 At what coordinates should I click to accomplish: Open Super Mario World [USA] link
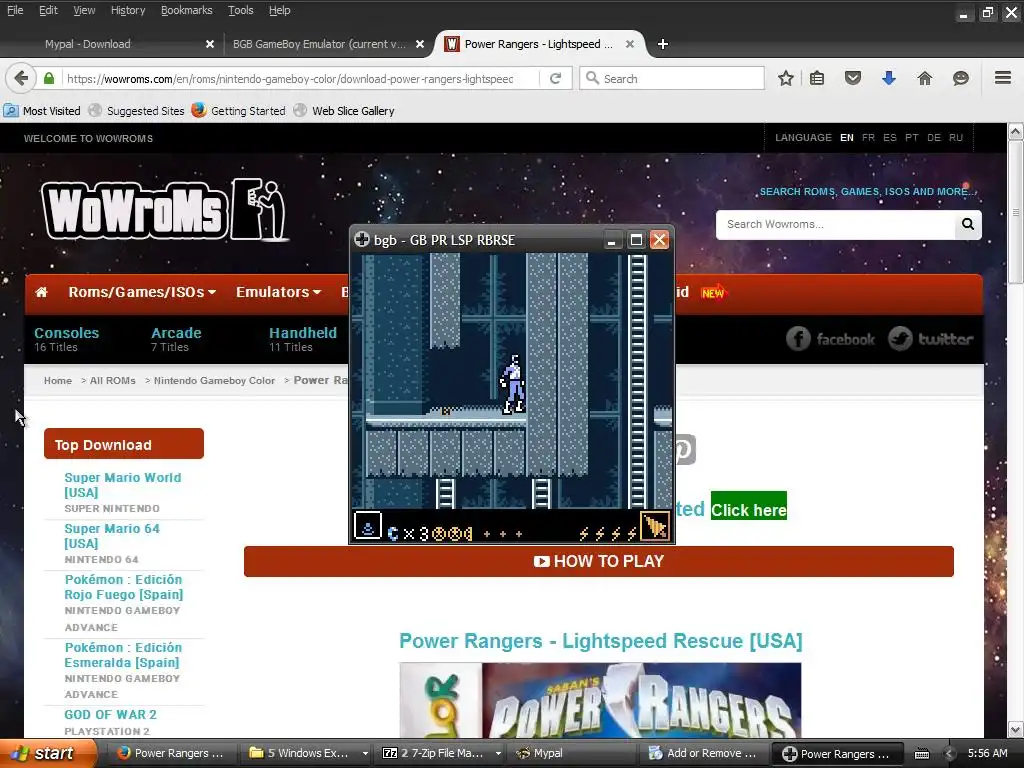pos(123,485)
